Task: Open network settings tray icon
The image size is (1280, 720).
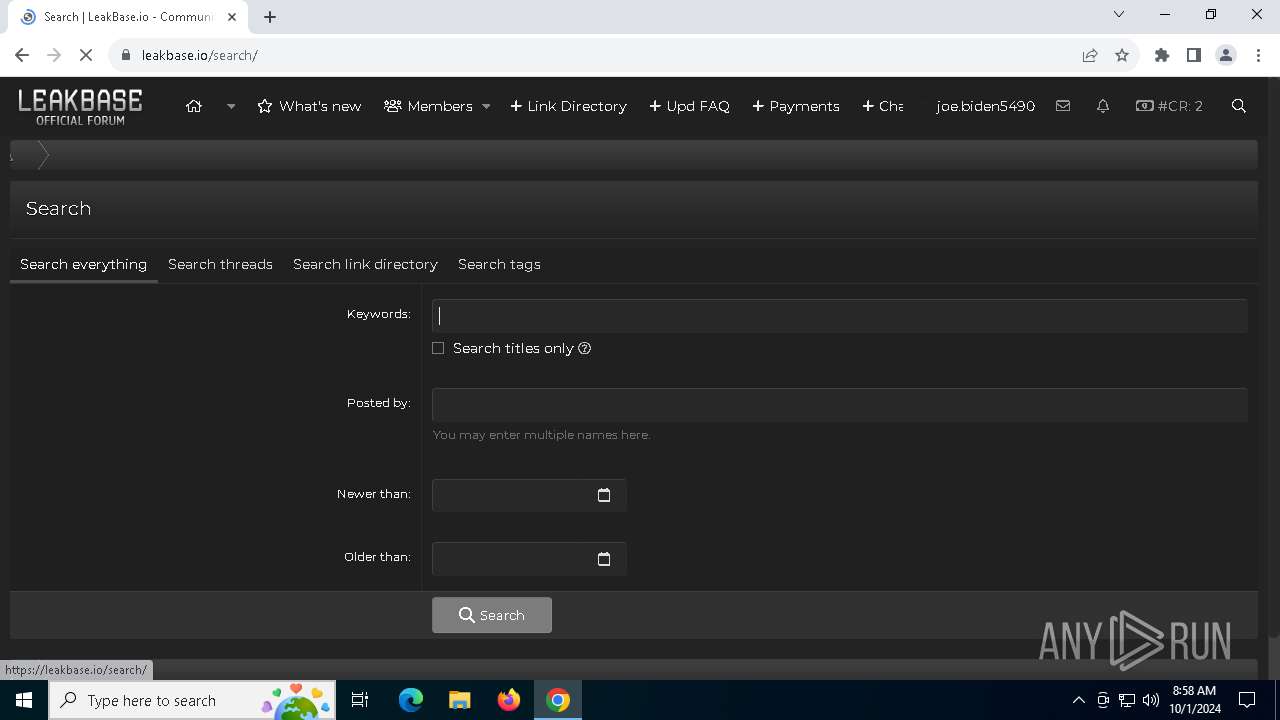Action: (x=1127, y=700)
